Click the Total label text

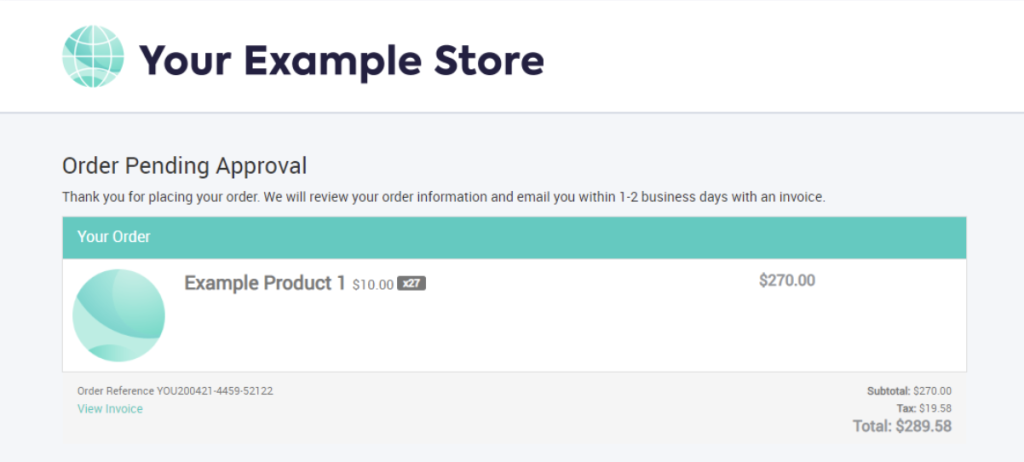(872, 426)
